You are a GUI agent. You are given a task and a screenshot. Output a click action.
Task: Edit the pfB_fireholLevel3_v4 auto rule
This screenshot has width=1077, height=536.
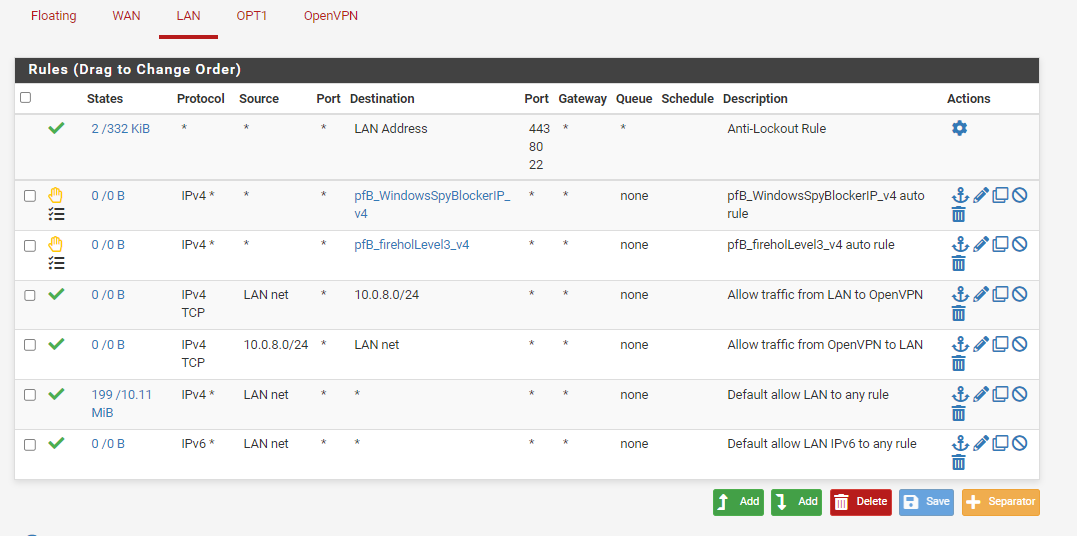(x=981, y=244)
